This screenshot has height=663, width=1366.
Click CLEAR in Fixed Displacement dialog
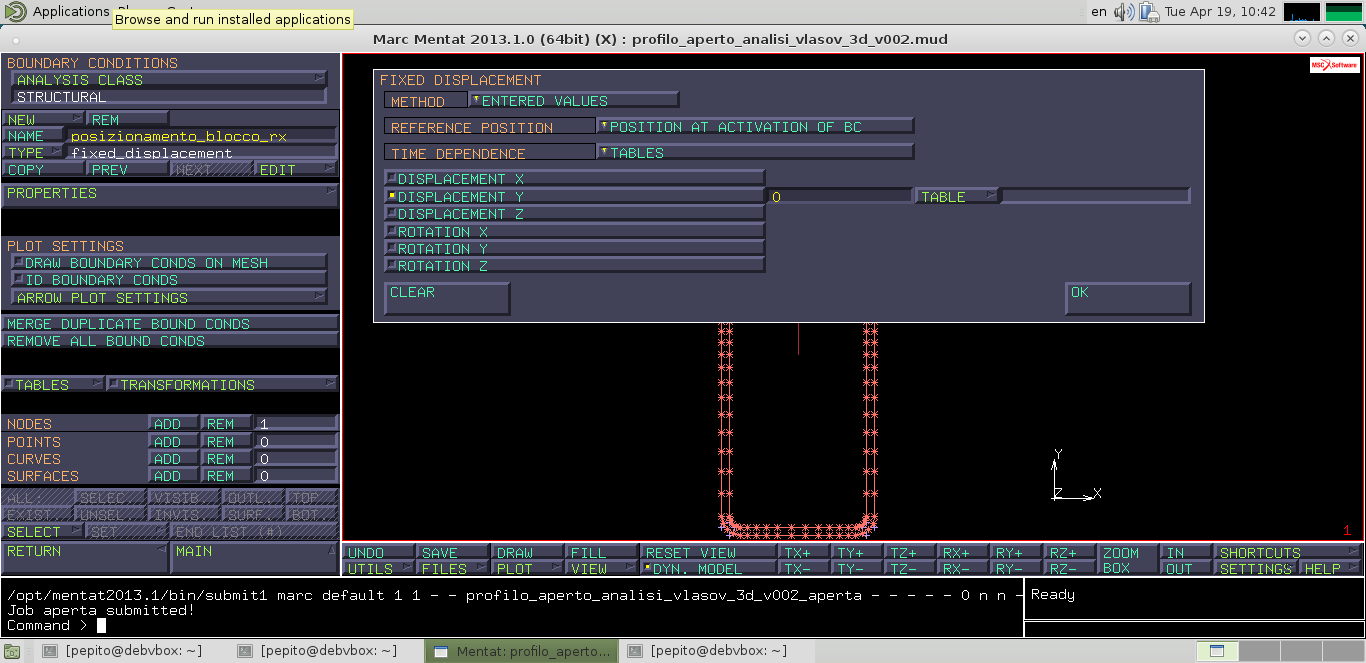[x=447, y=298]
